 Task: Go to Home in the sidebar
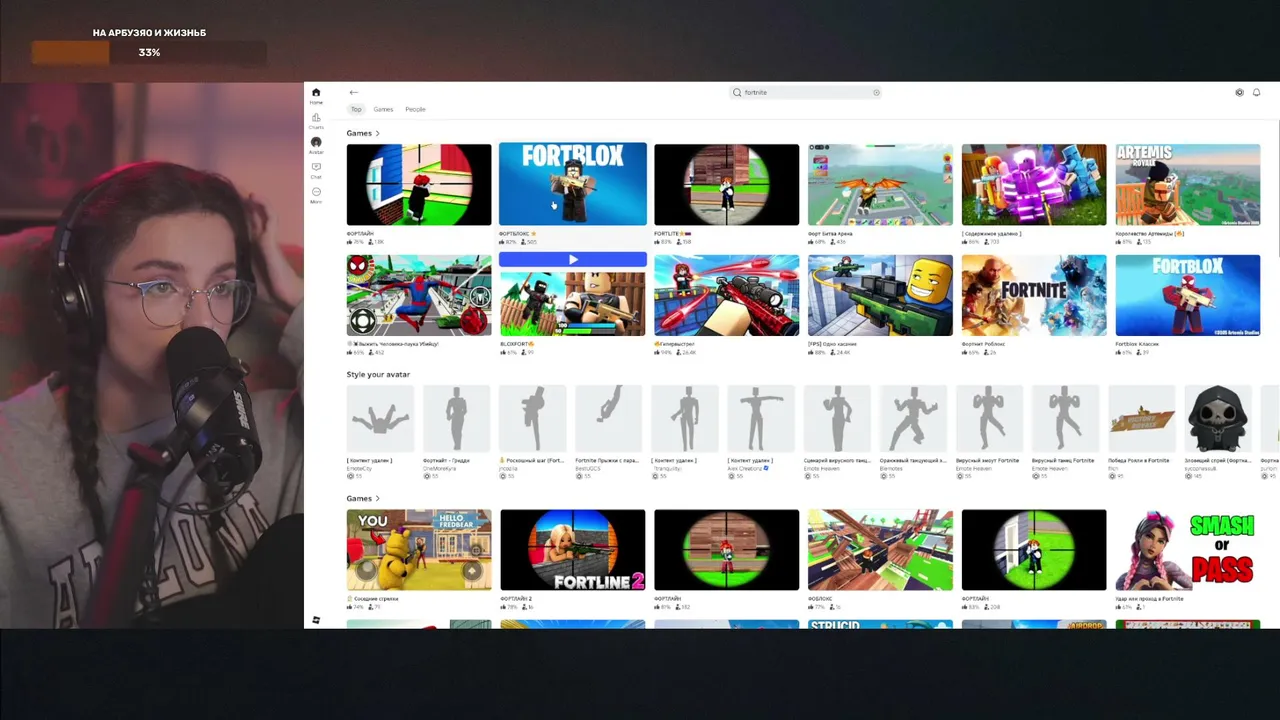coord(316,95)
